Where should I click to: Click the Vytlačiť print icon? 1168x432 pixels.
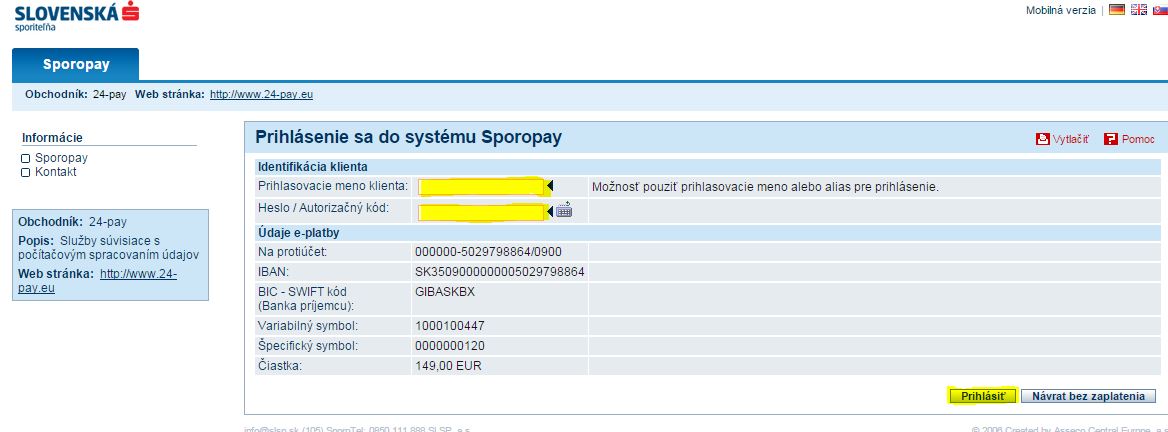tap(1043, 140)
